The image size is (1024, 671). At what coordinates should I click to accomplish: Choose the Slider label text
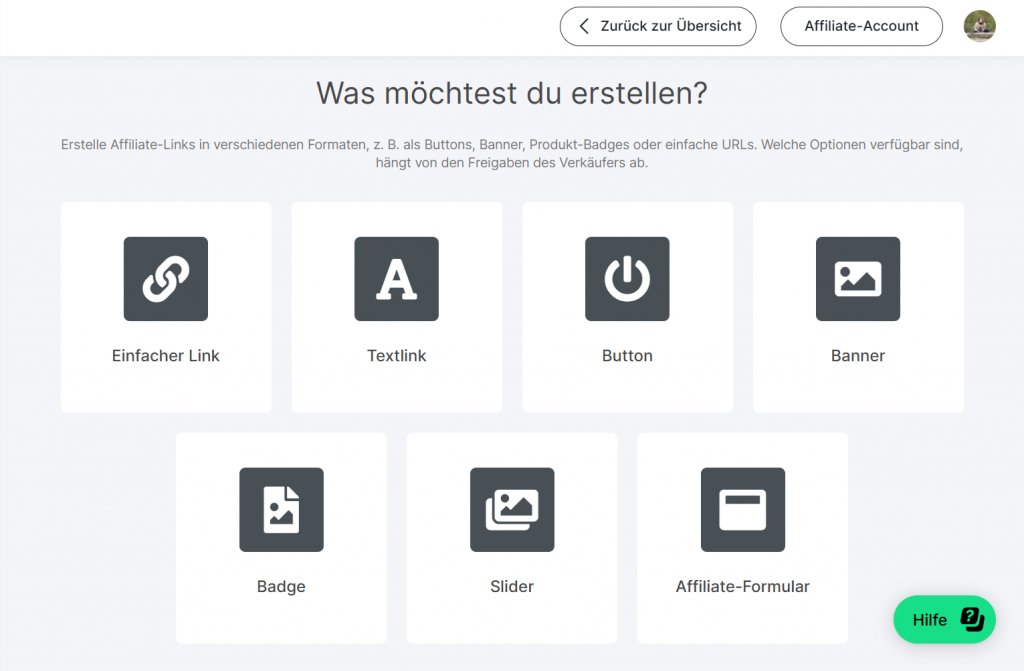coord(512,587)
